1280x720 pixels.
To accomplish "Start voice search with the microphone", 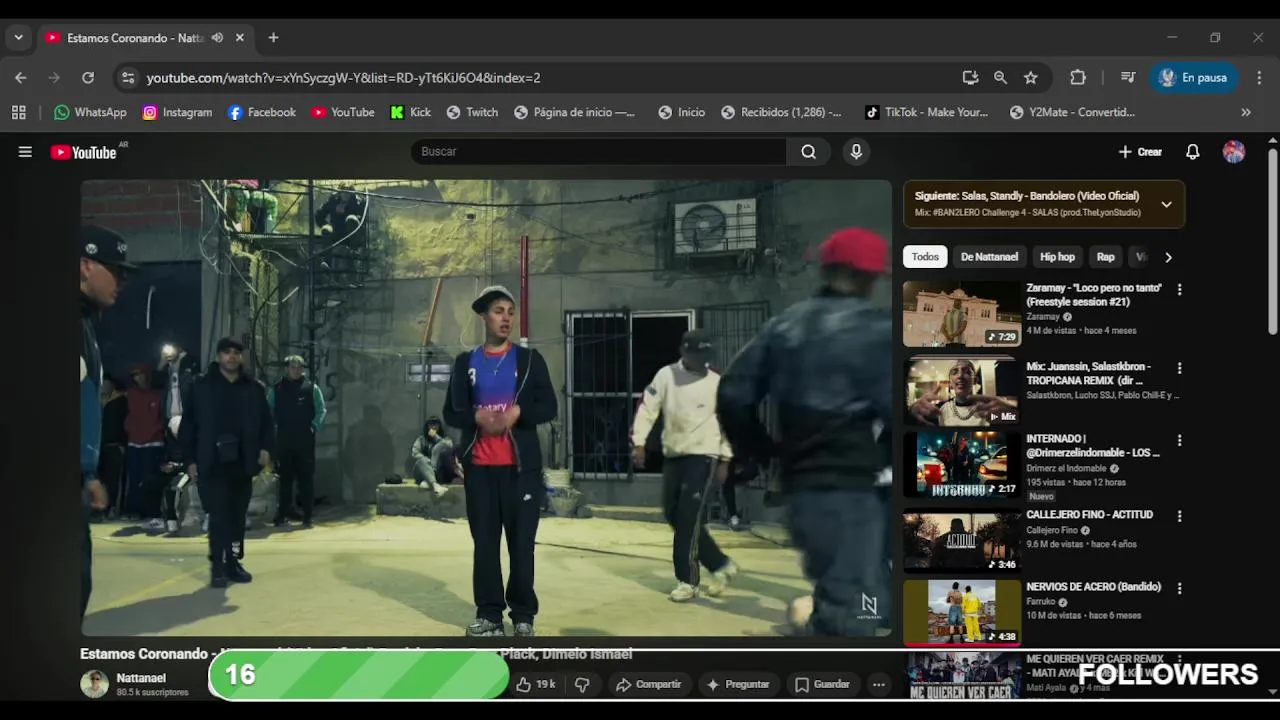I will pos(856,152).
